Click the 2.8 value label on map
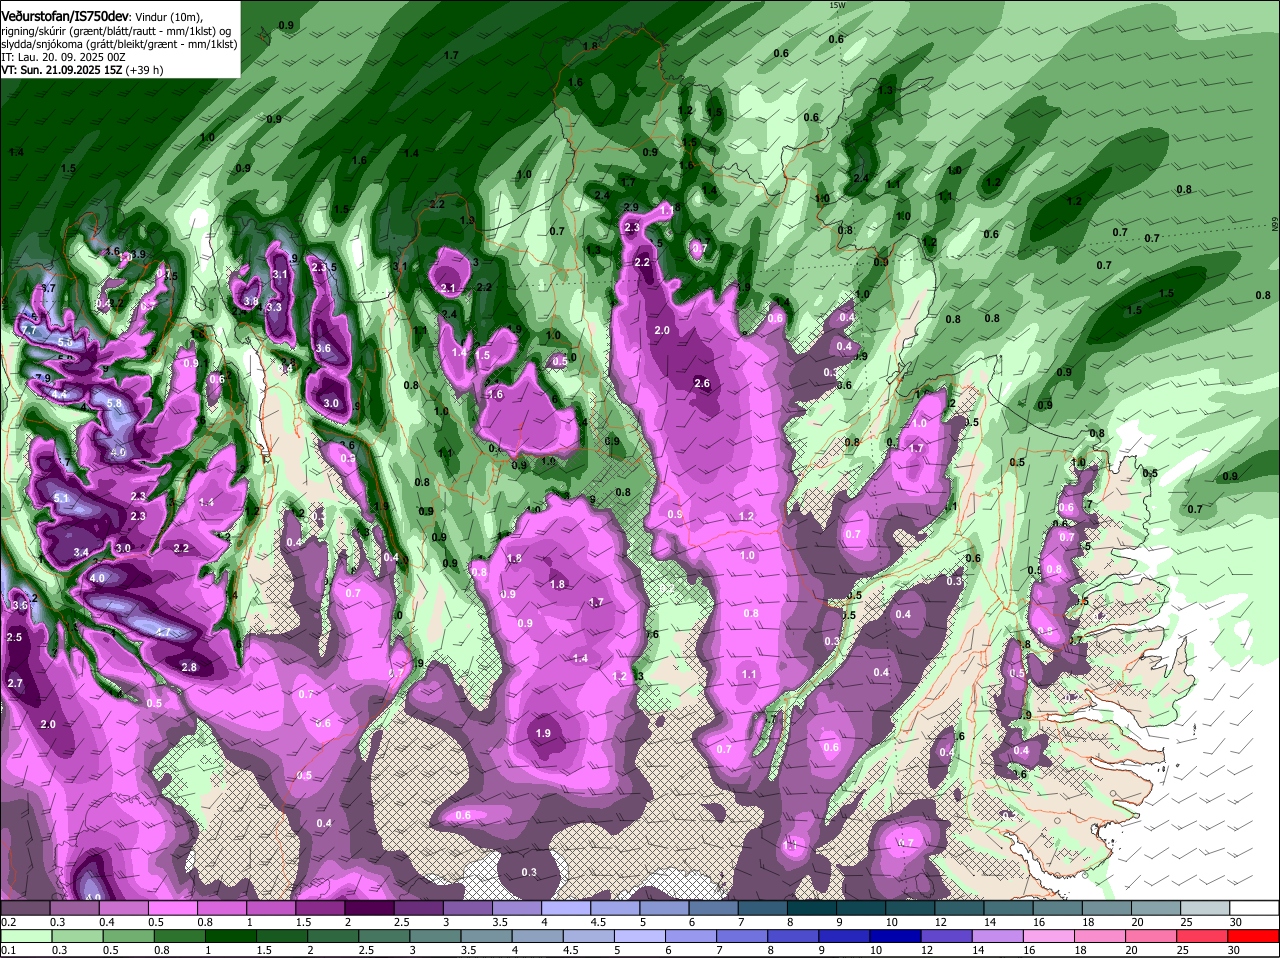Viewport: 1280px width, 958px height. click(189, 667)
